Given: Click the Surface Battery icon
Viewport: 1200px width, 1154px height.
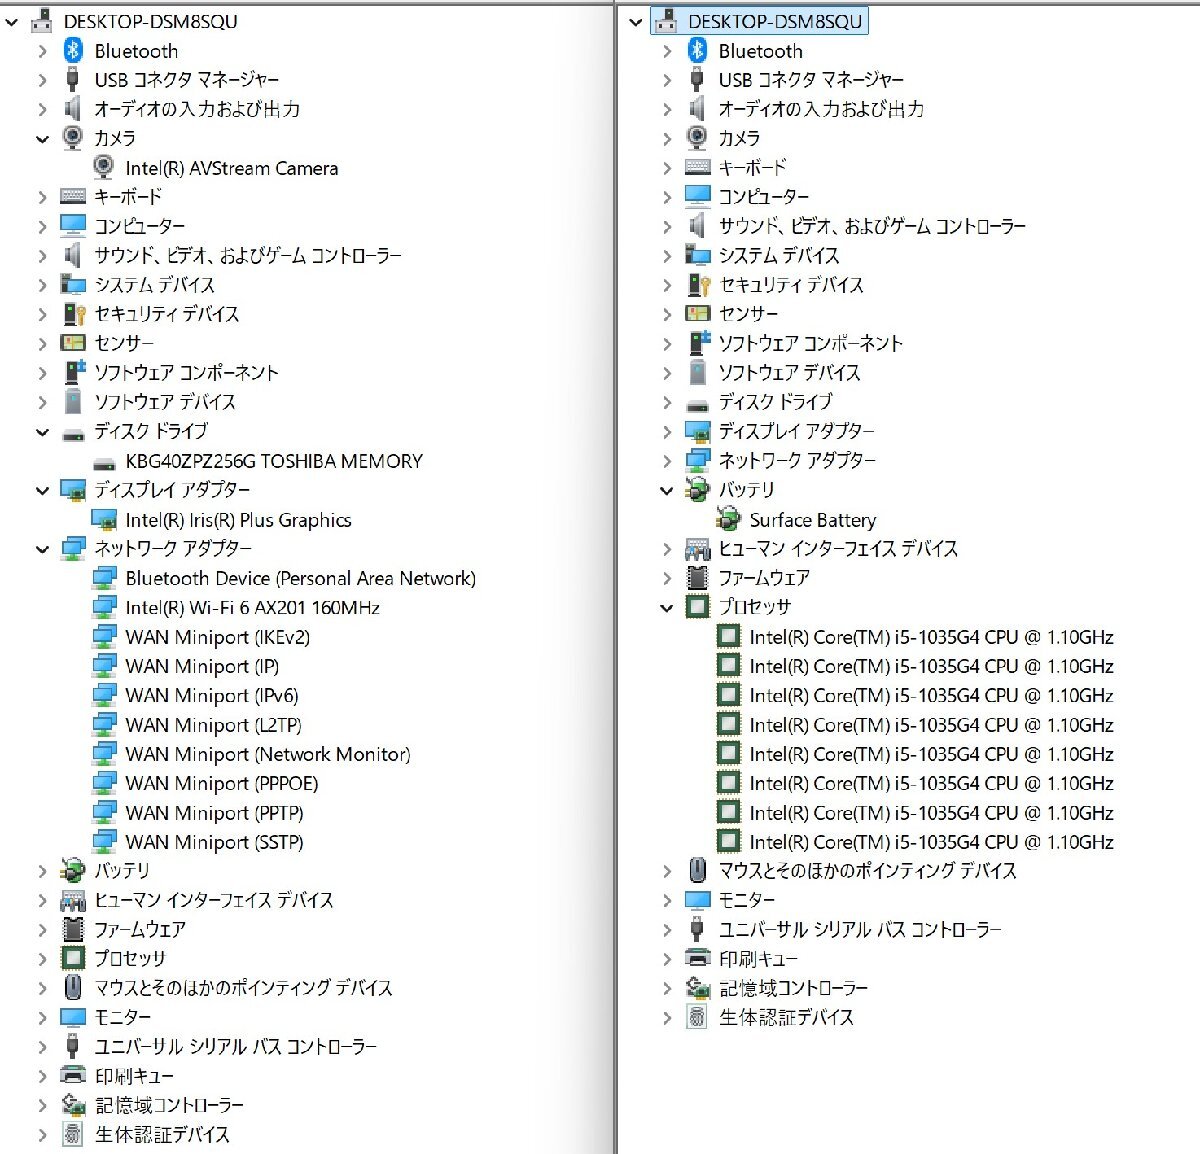Looking at the screenshot, I should tap(728, 519).
